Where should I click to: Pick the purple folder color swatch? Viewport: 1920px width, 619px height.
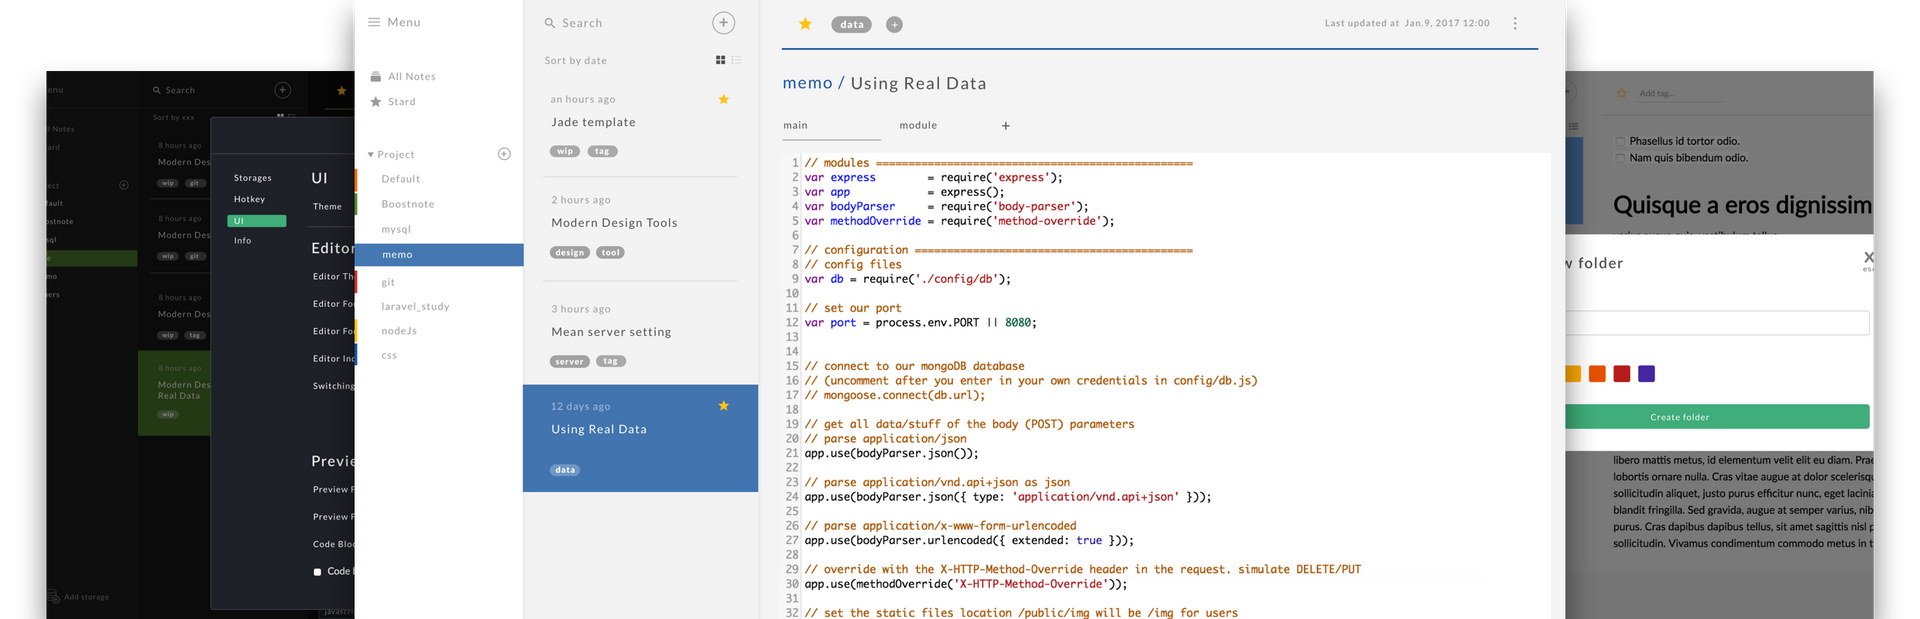coord(1647,374)
